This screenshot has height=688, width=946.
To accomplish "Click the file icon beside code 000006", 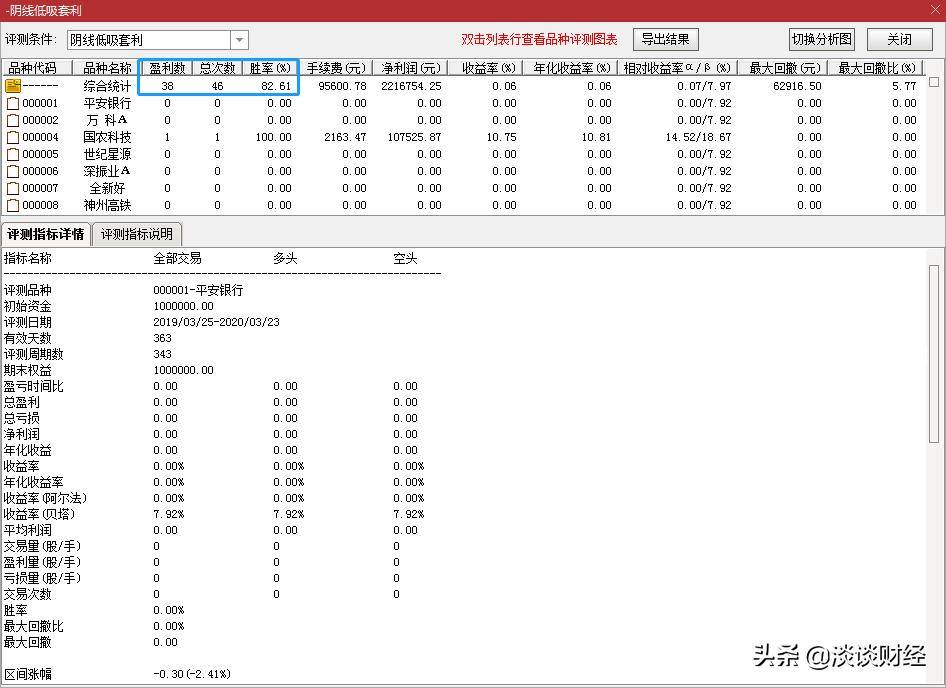I will point(13,171).
